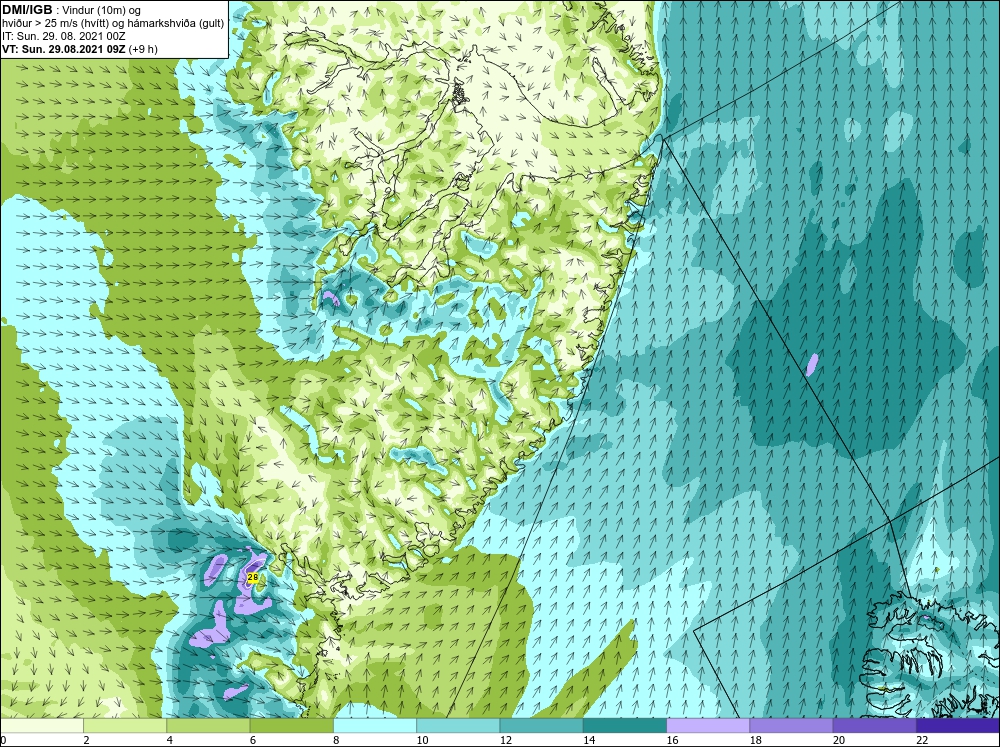This screenshot has width=1000, height=747.
Task: Select the 8–10 m/s light cyan legend swatch
Action: tap(375, 726)
